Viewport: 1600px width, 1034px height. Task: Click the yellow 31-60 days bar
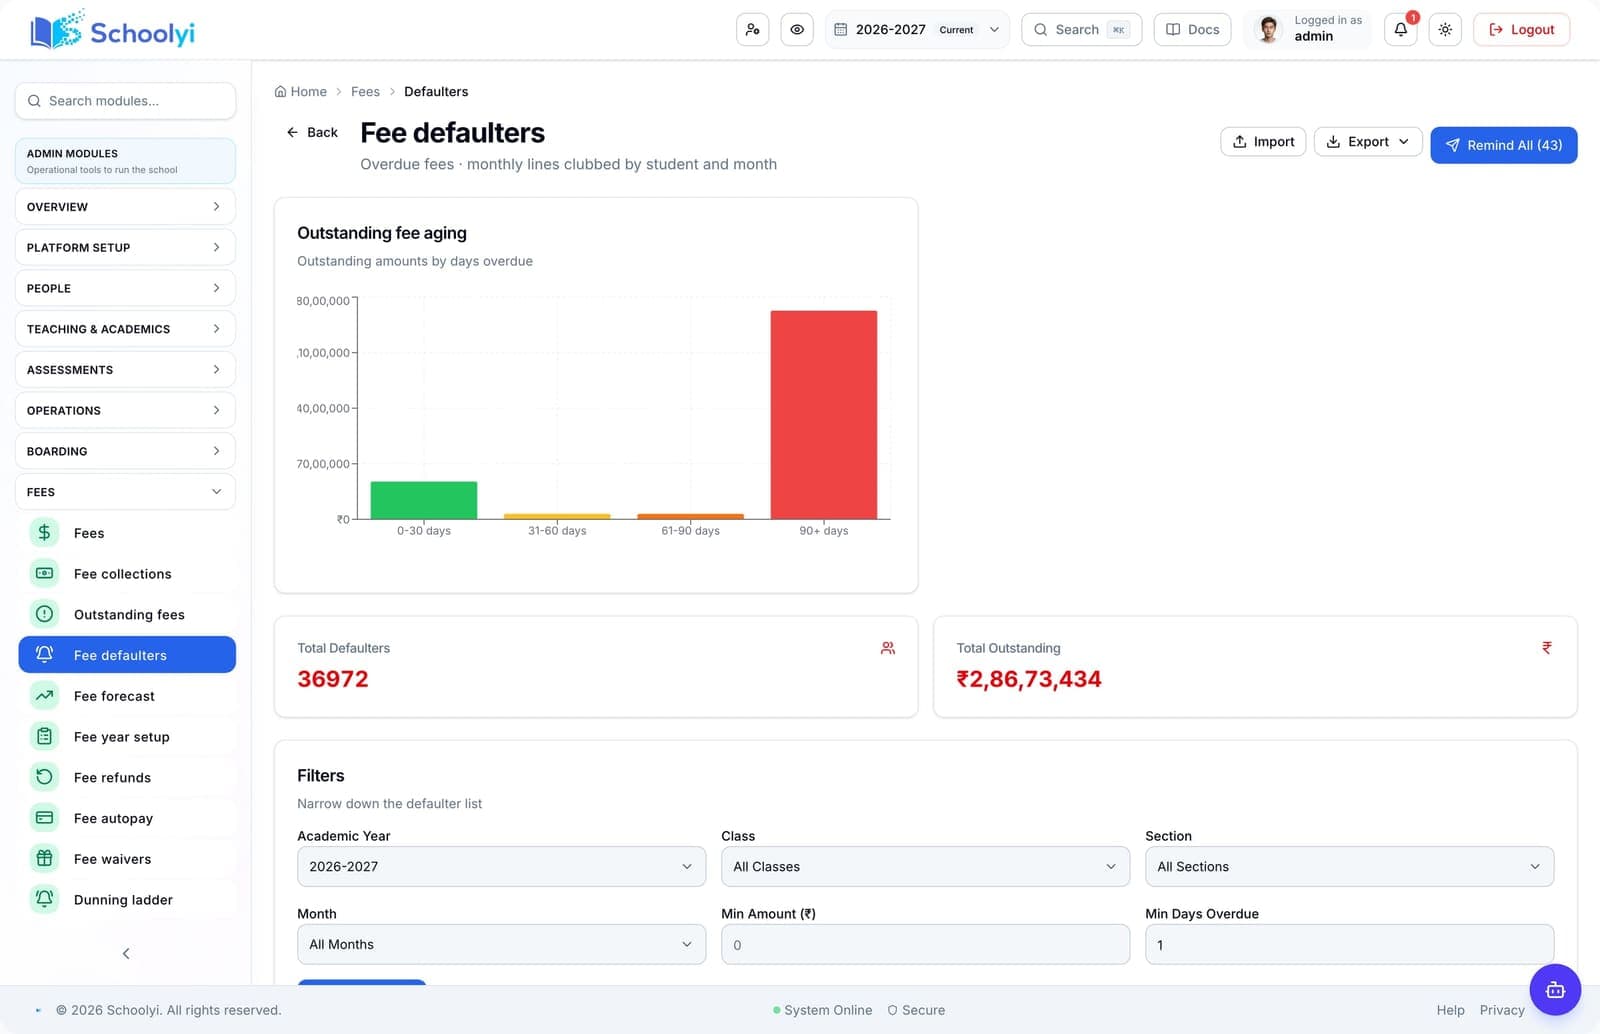(x=557, y=516)
